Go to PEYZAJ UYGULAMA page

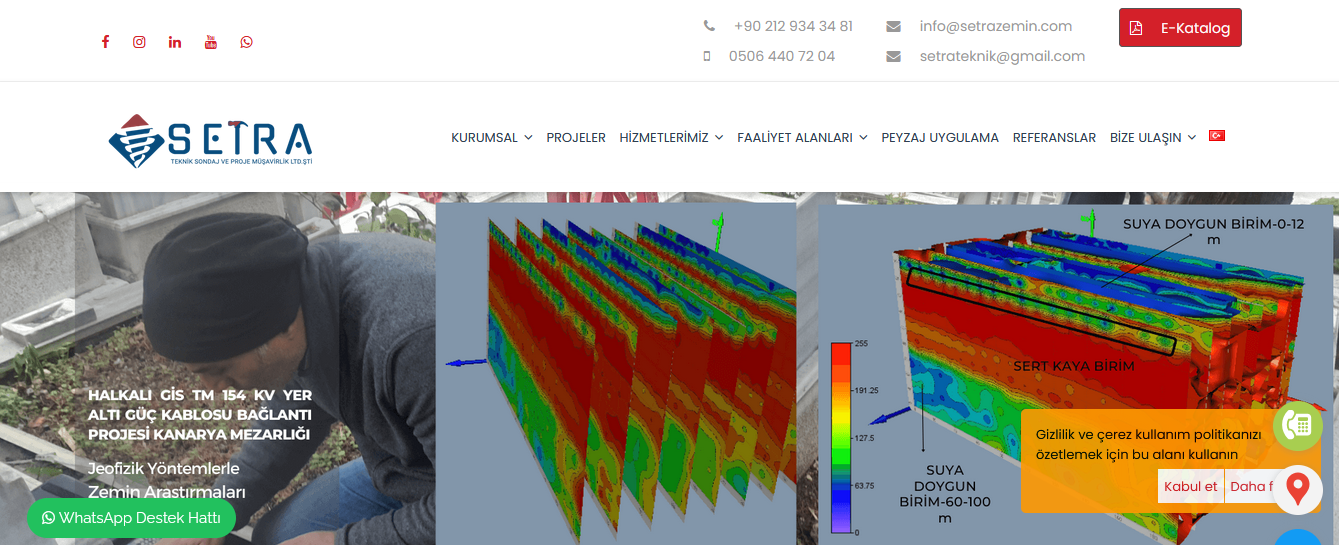(x=940, y=138)
